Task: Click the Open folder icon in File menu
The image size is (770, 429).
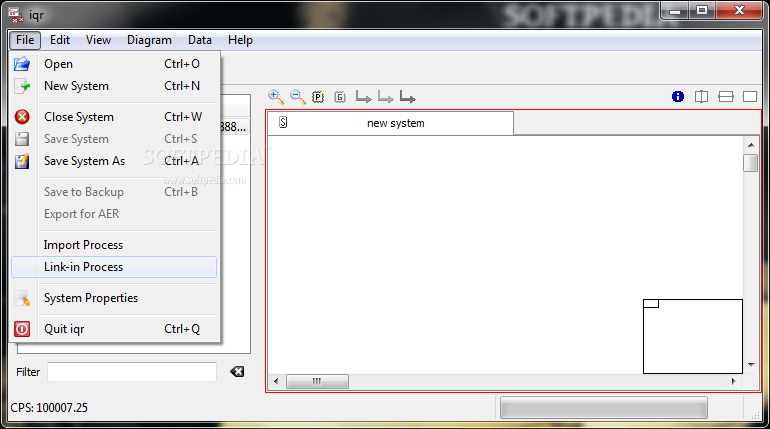Action: (22, 64)
